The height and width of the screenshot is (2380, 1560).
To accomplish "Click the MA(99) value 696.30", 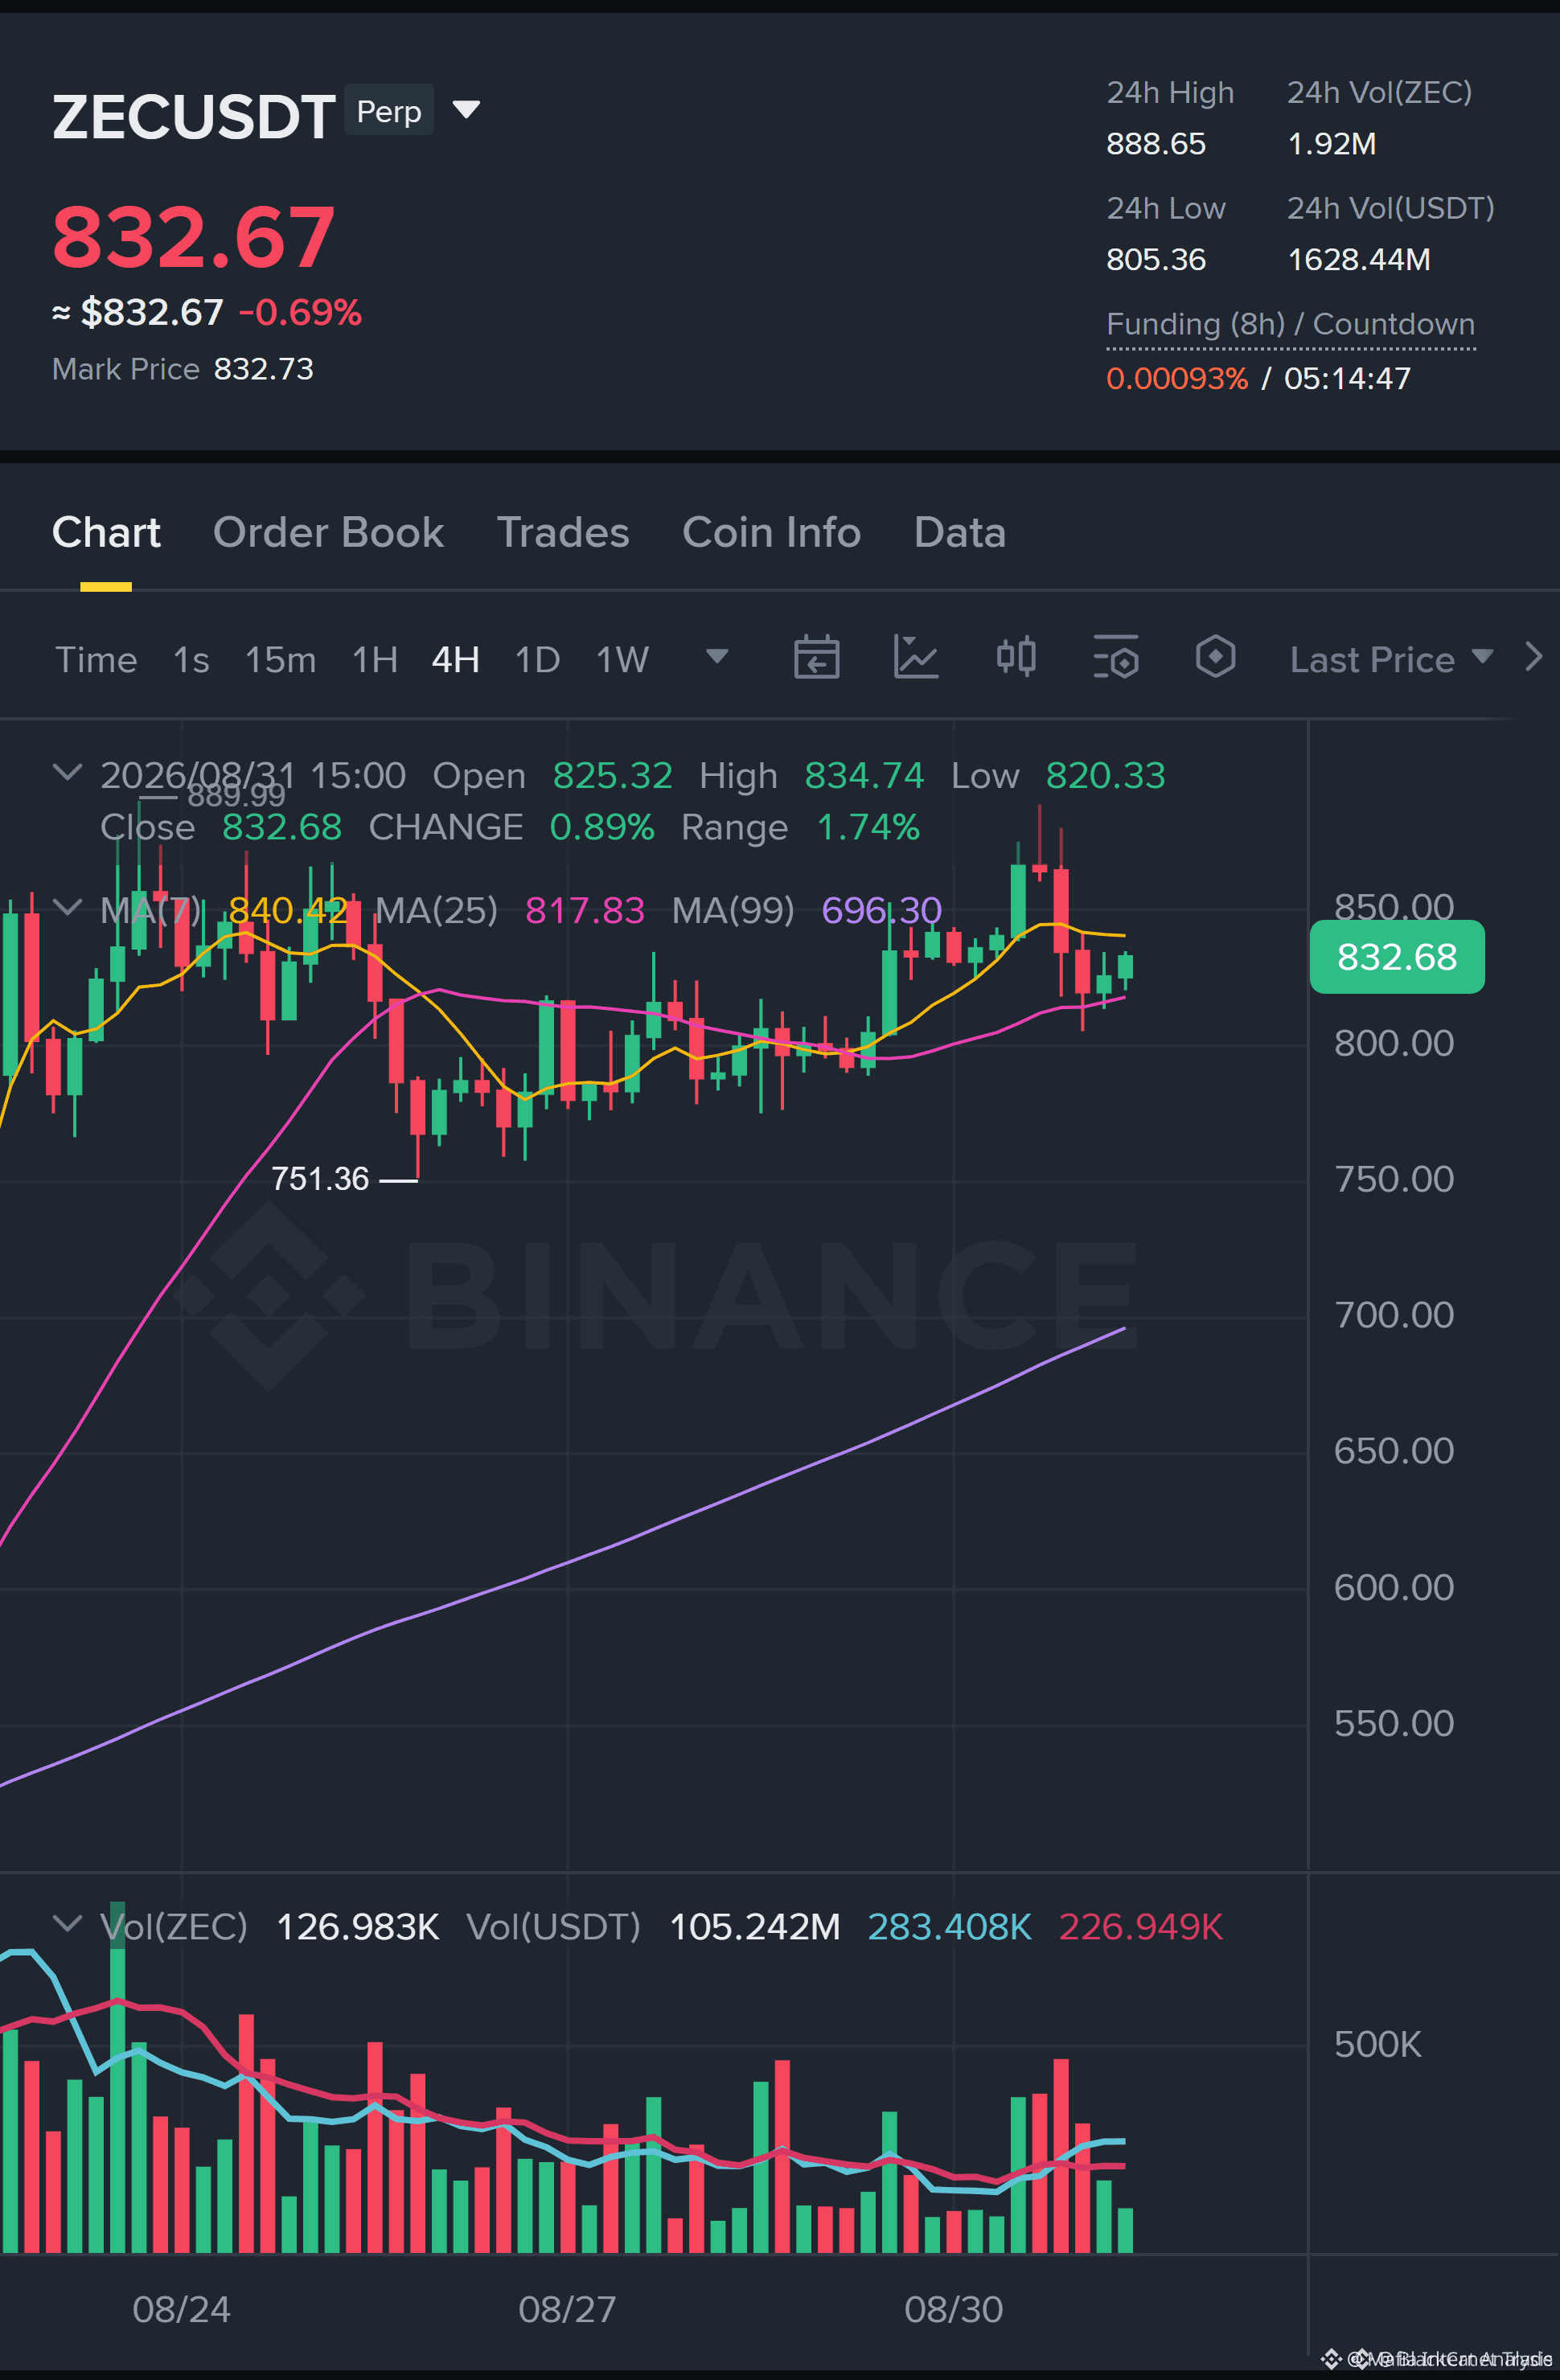I will (x=882, y=911).
